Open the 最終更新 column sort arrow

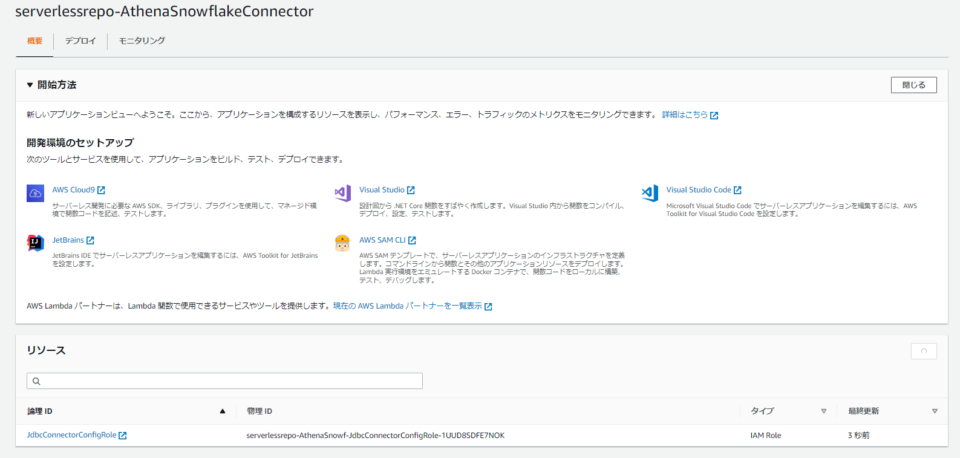pyautogui.click(x=934, y=411)
